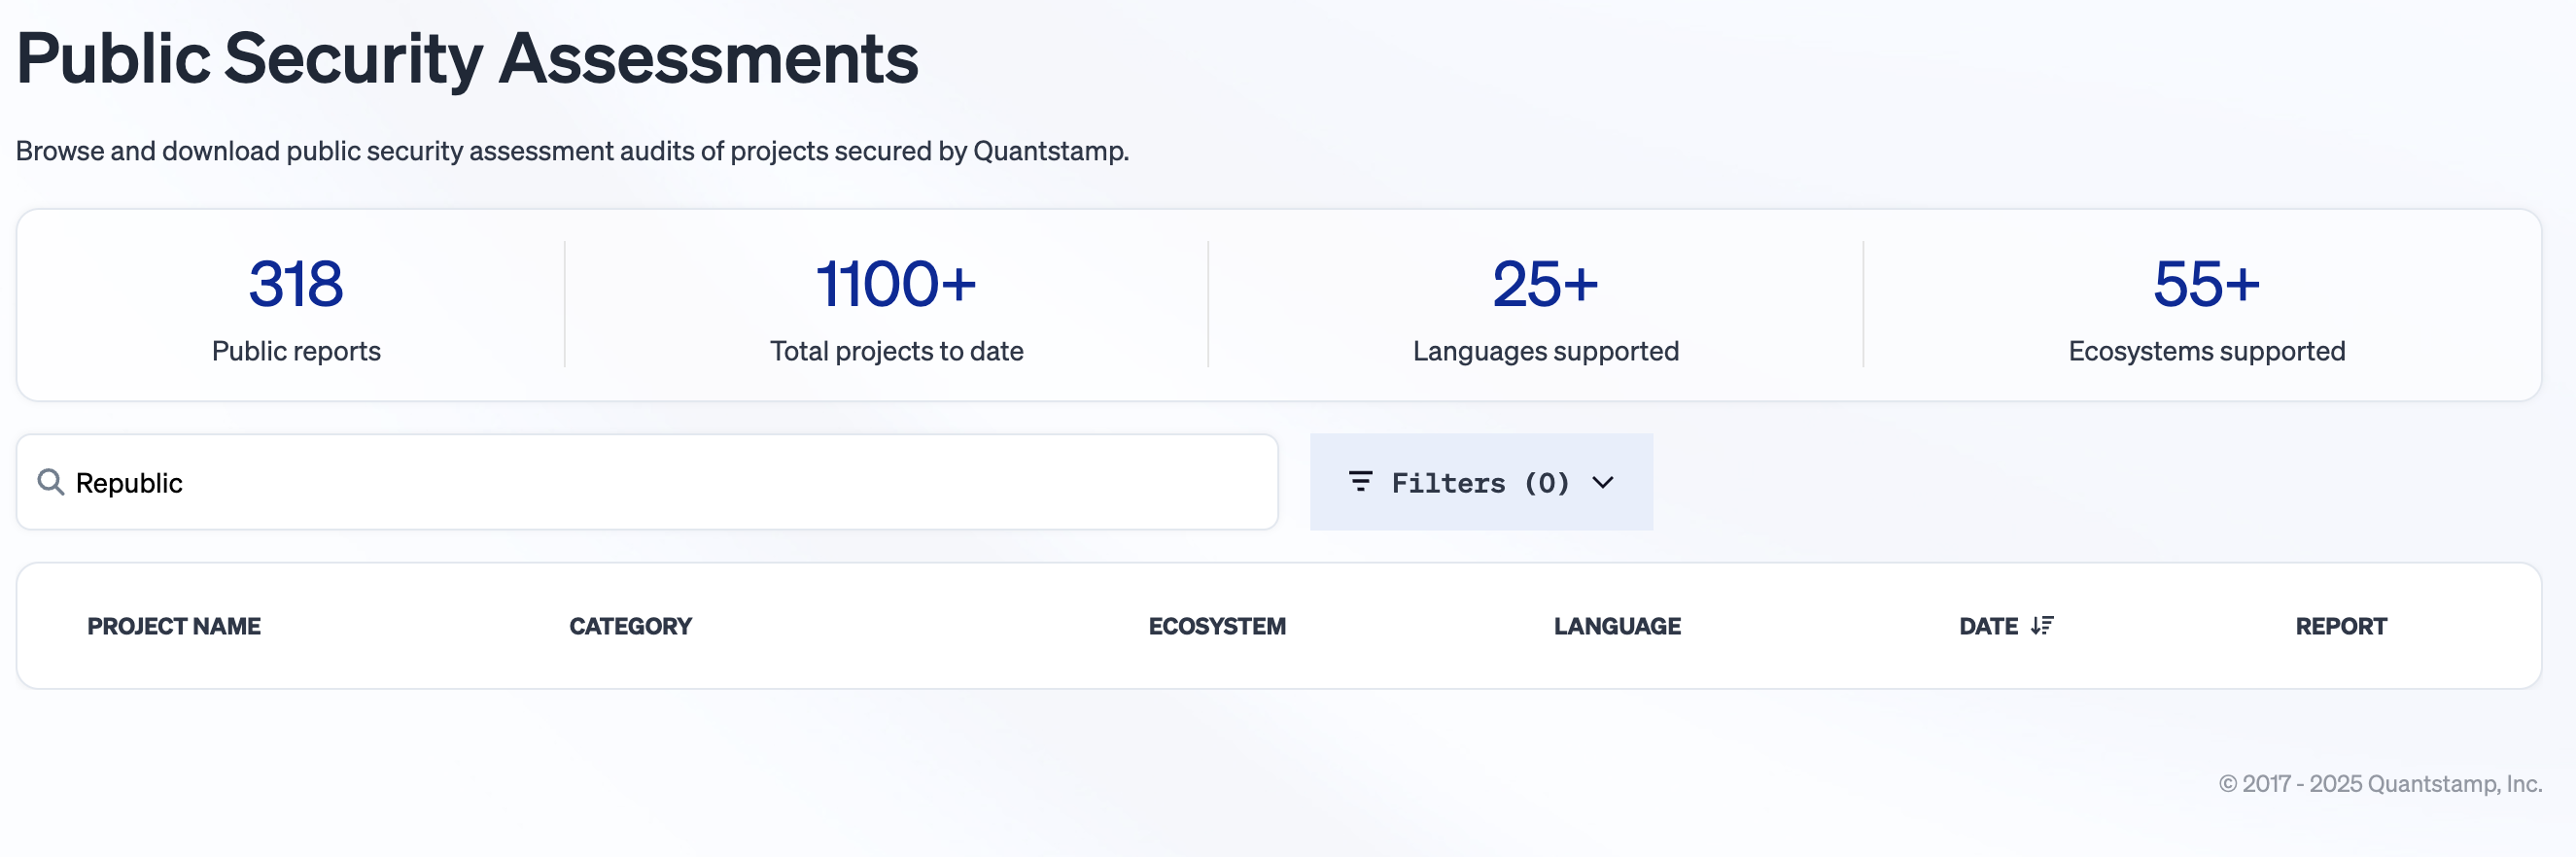Image resolution: width=2576 pixels, height=857 pixels.
Task: Toggle sorting on the DATE header
Action: tap(1988, 626)
